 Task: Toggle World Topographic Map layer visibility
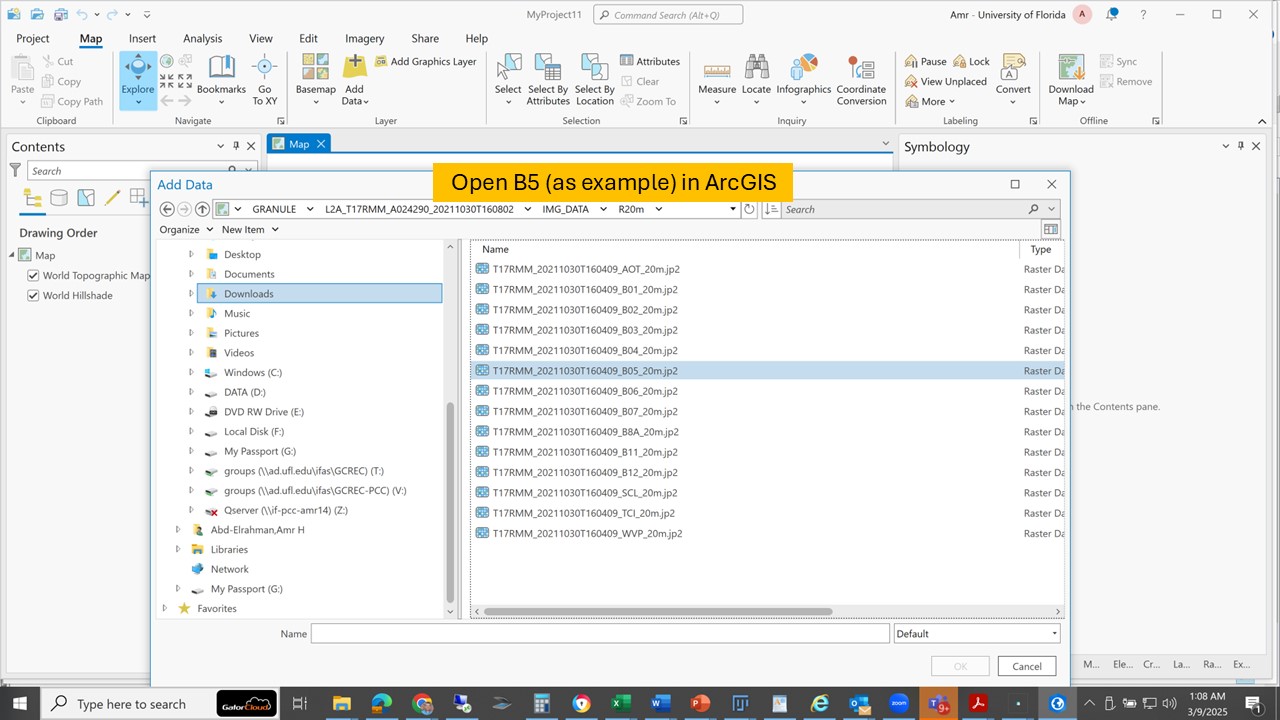pos(33,275)
